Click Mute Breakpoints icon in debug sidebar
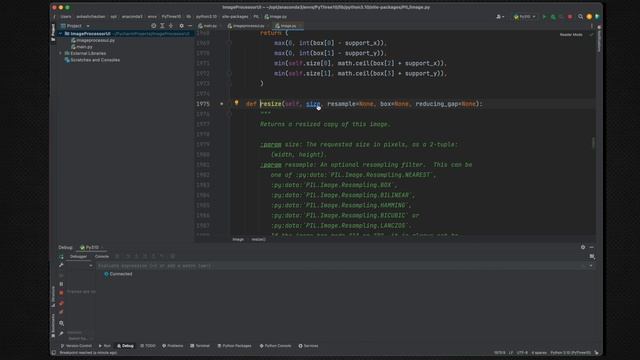Screen dimensions: 640x360 [61, 312]
